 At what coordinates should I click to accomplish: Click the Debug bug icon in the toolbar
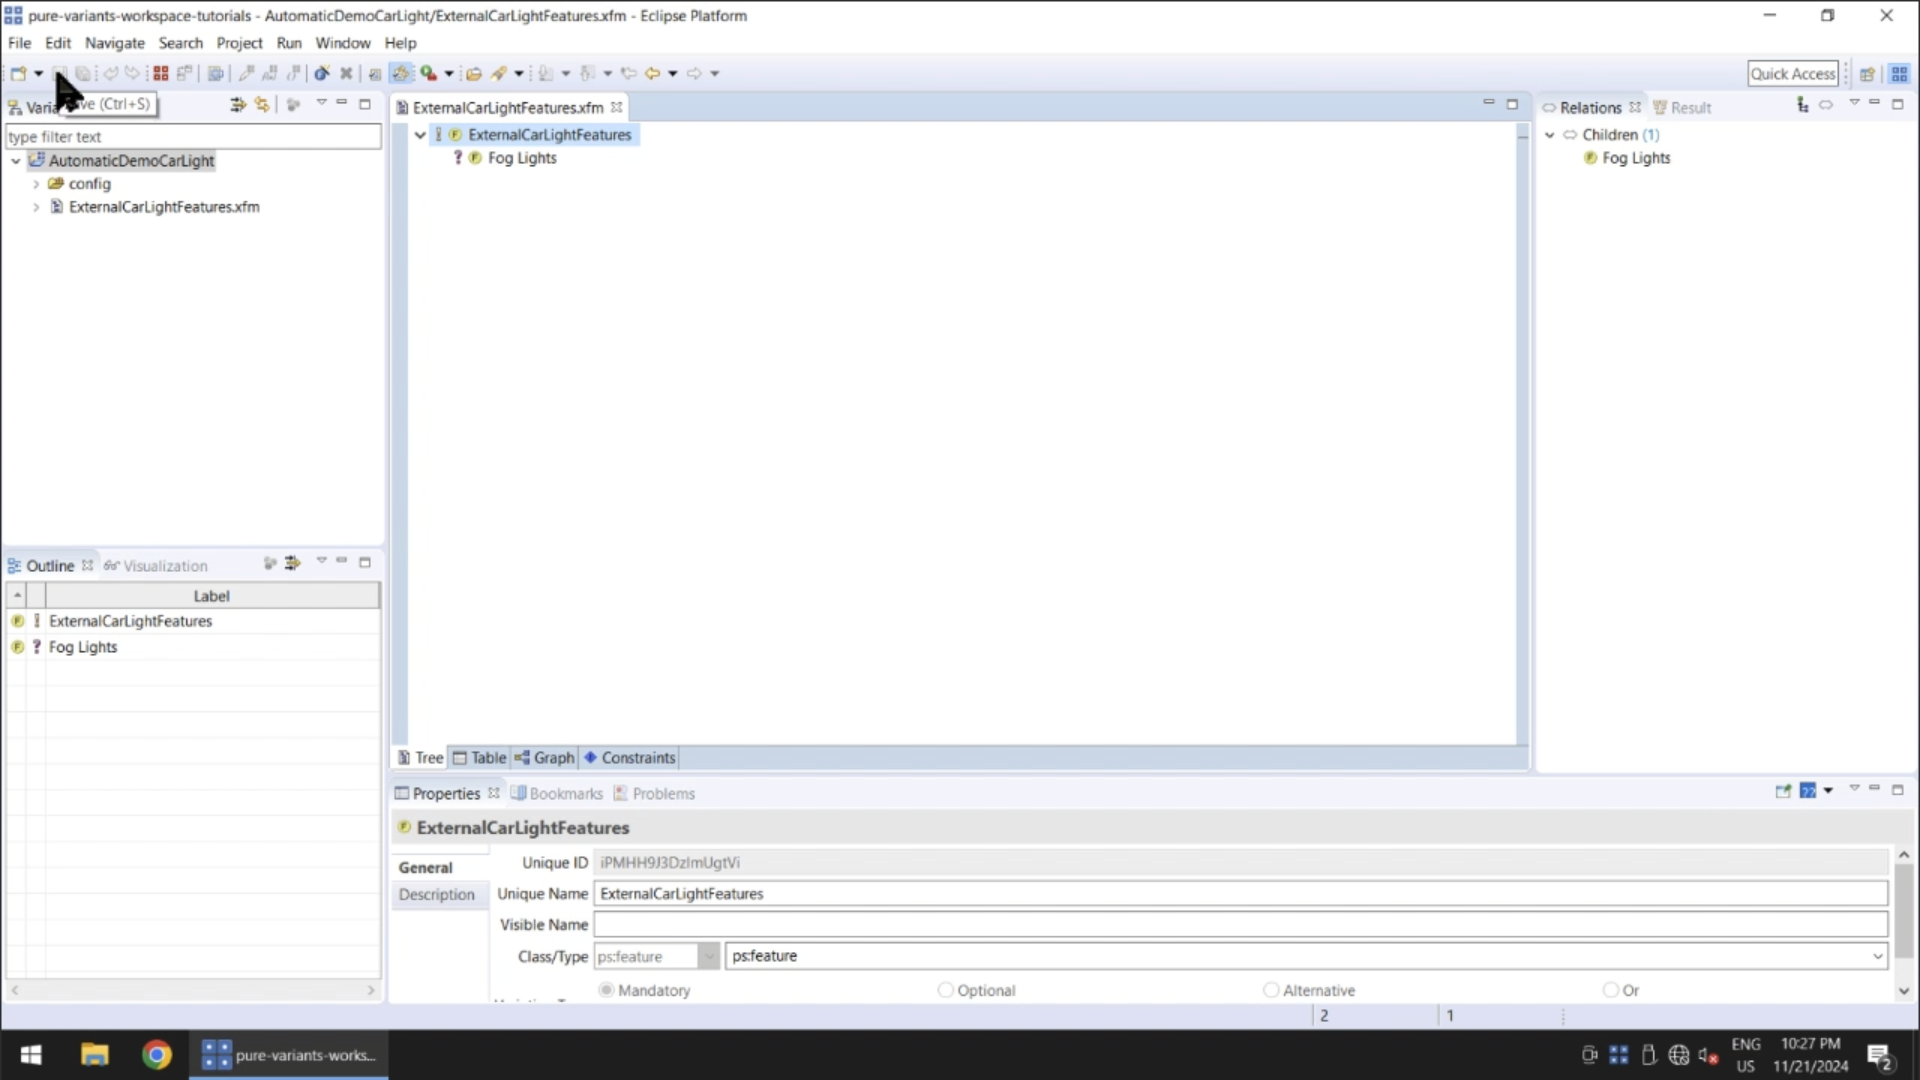pyautogui.click(x=321, y=73)
